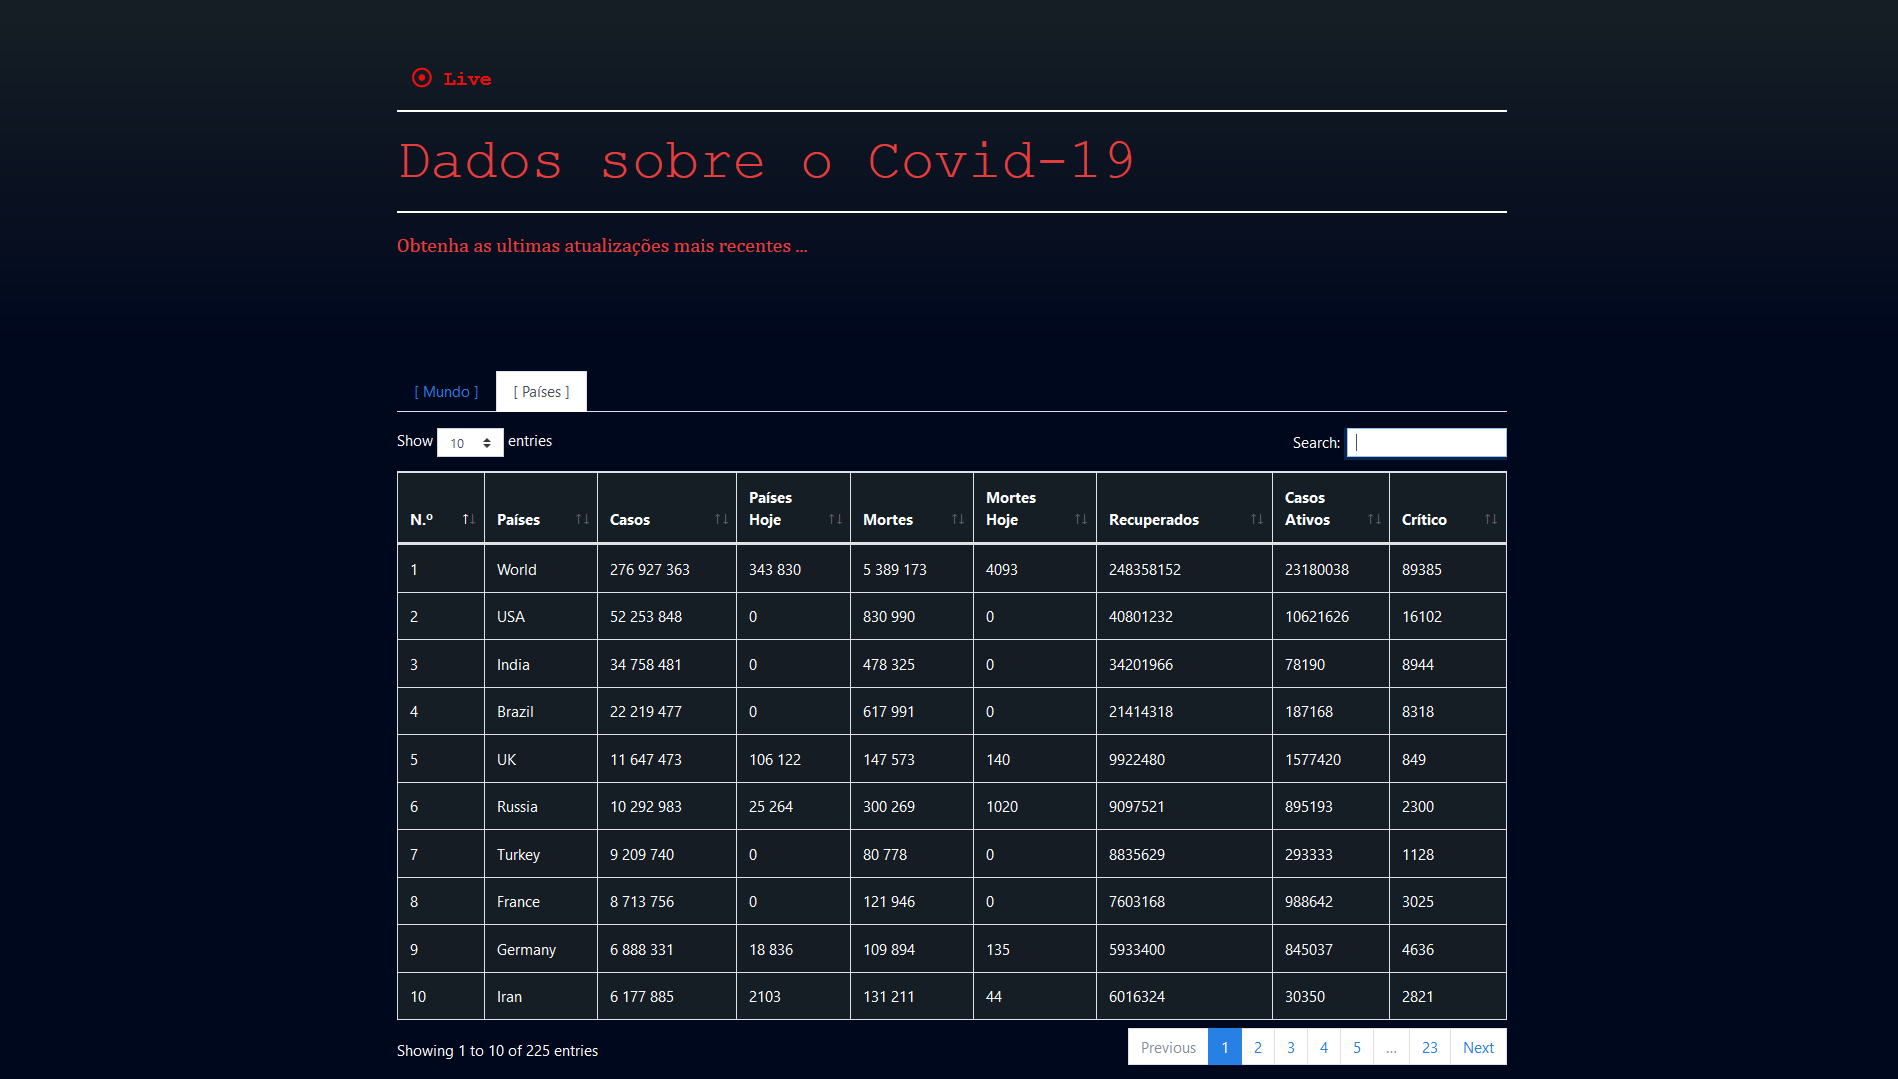Click Germany cases today value 18 836

(x=771, y=949)
